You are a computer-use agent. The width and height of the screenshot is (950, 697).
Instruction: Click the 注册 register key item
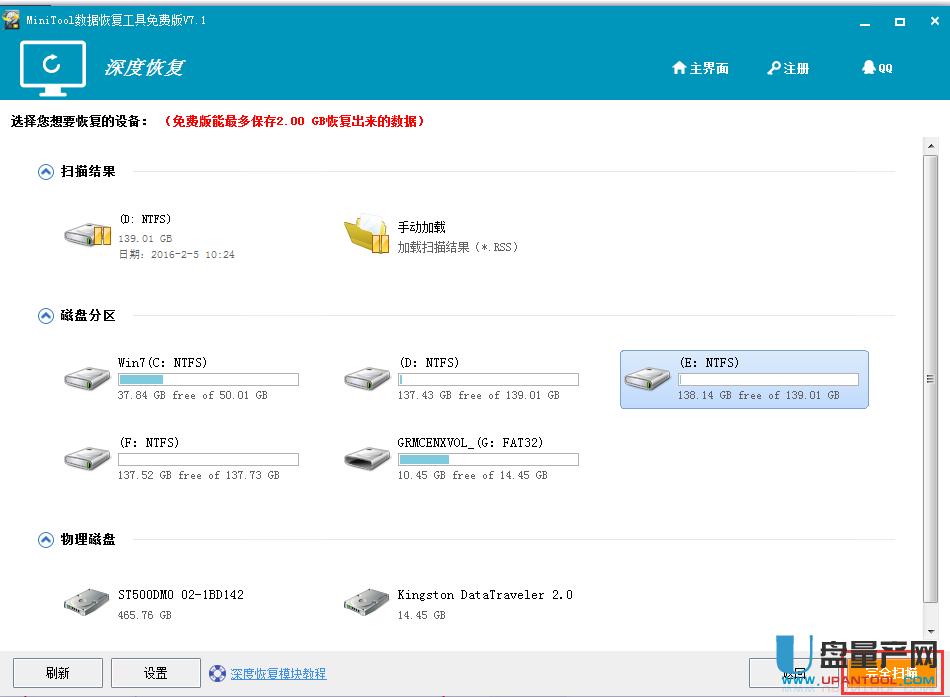(788, 68)
